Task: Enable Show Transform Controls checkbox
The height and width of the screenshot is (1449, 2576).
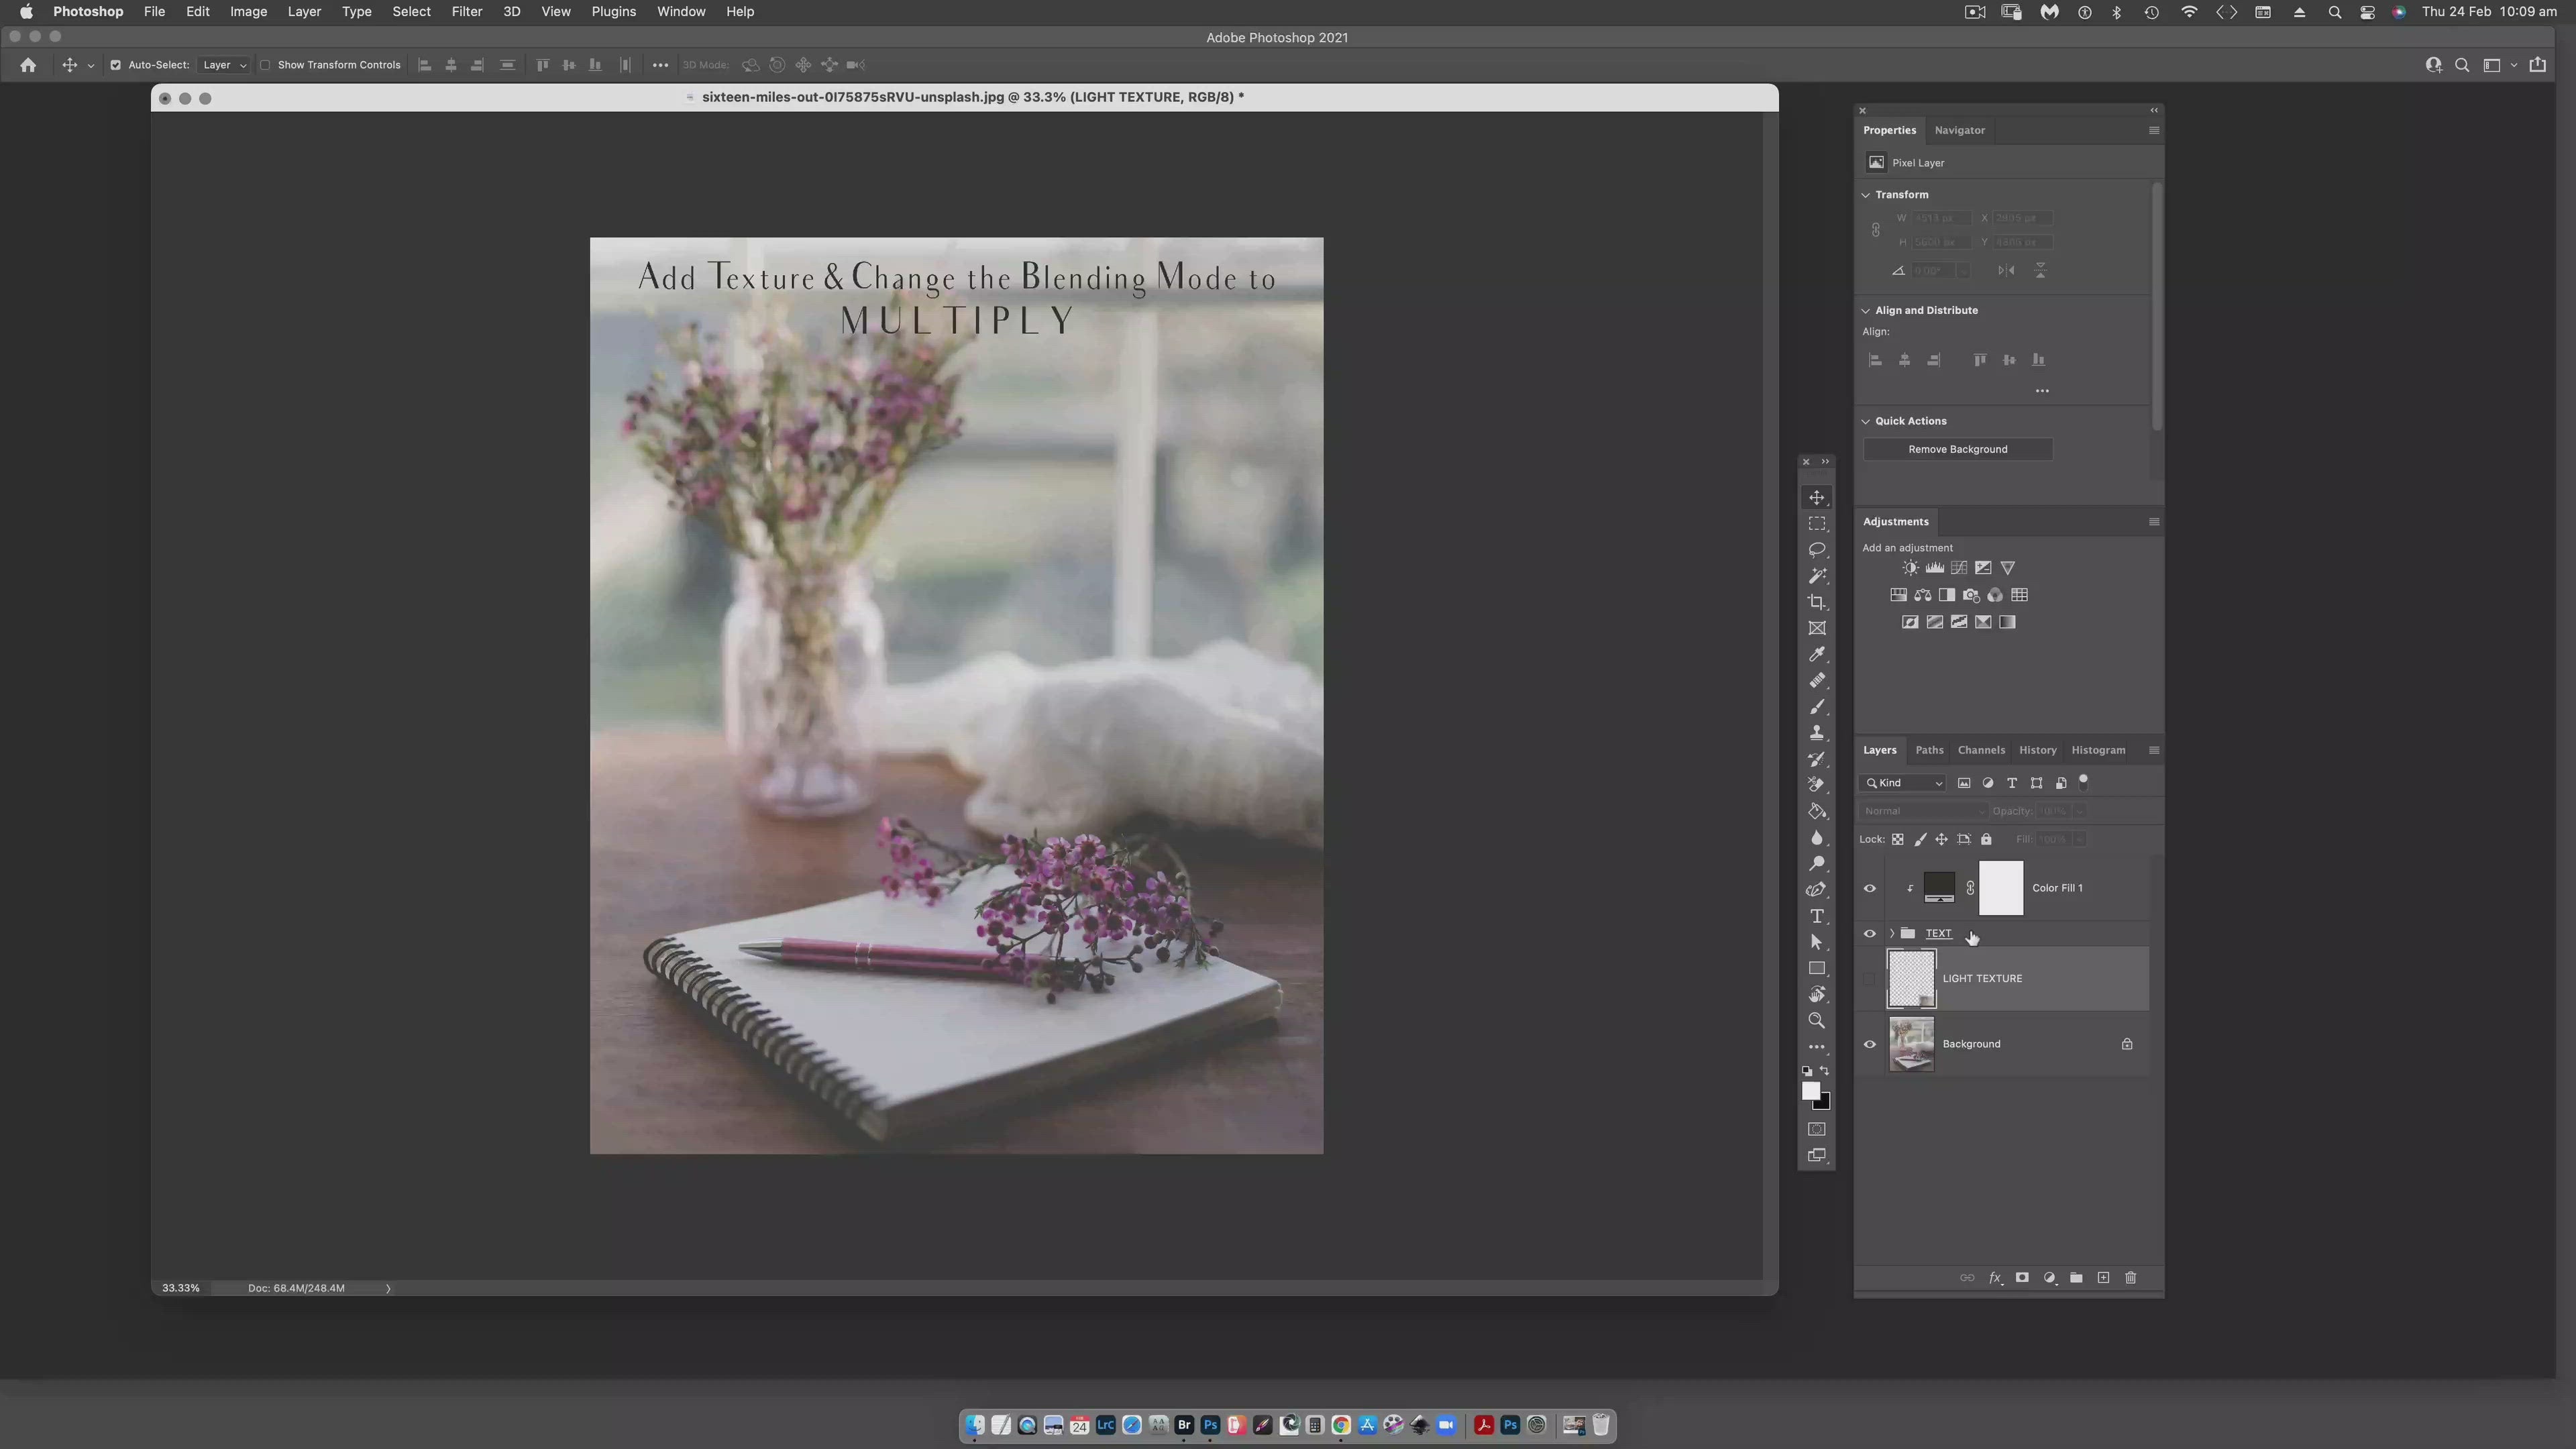Action: (x=266, y=65)
